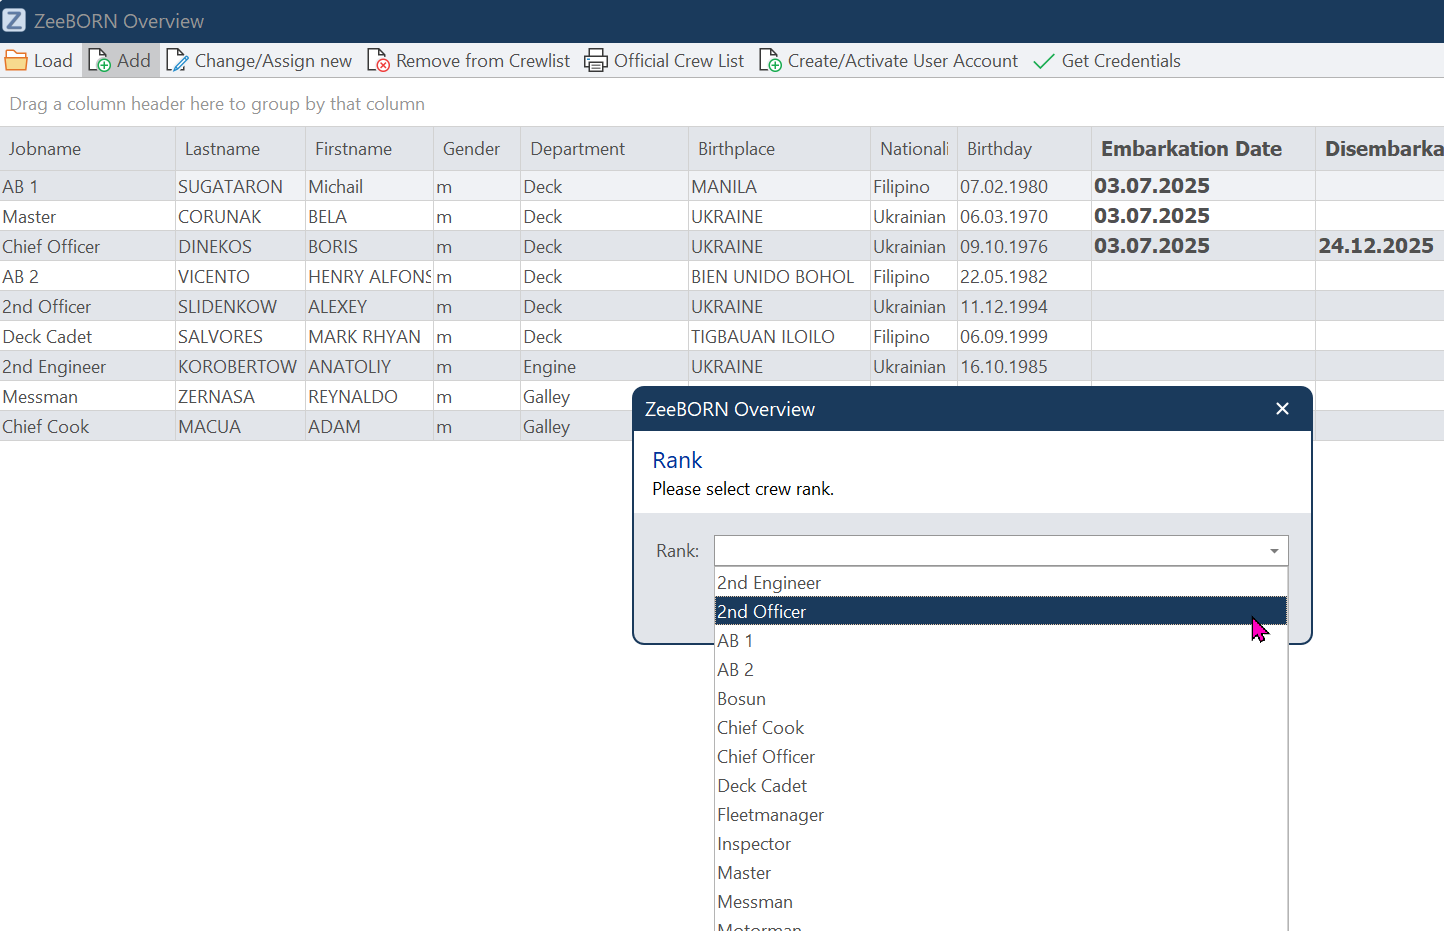Select 2nd Officer from the rank list
This screenshot has width=1444, height=931.
(x=1001, y=612)
